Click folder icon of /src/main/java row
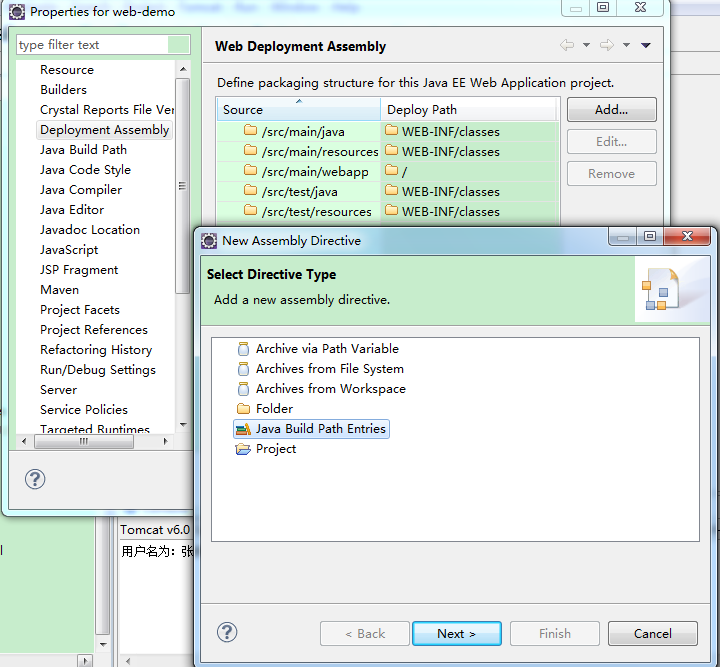 click(250, 130)
